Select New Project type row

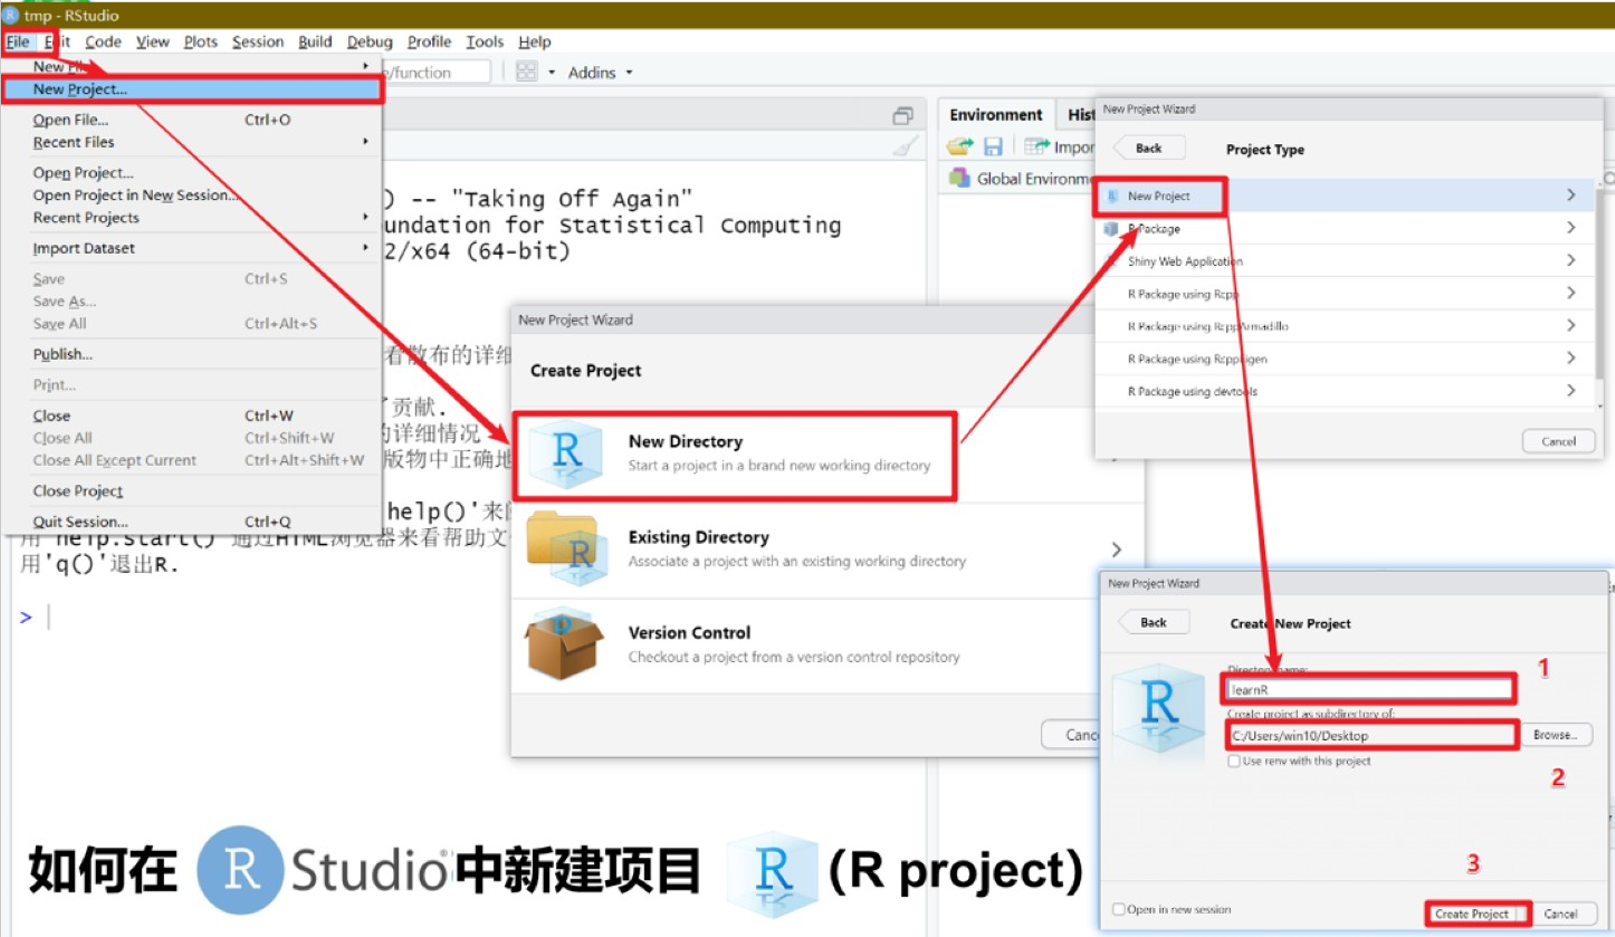[1346, 196]
